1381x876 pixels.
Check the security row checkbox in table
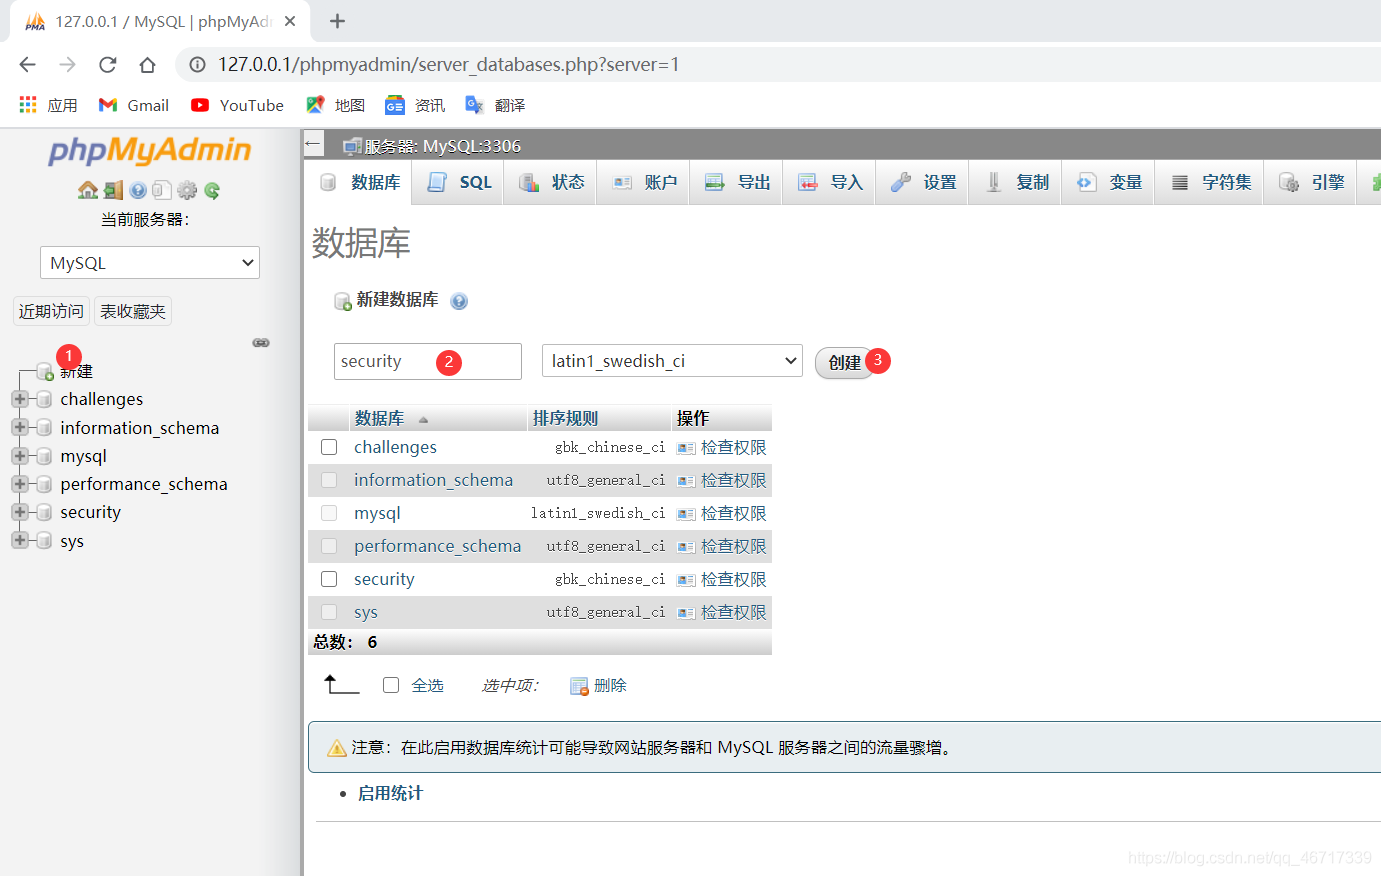tap(329, 579)
